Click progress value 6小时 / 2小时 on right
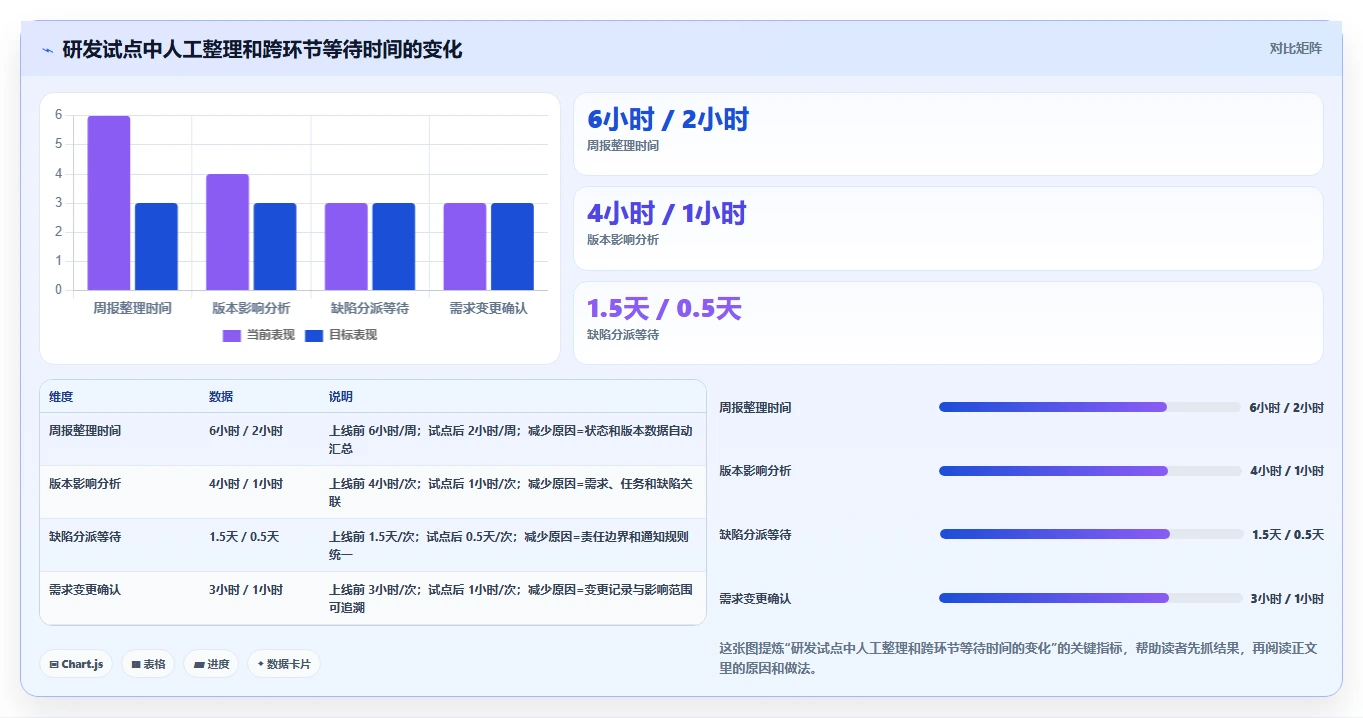 pos(1286,408)
